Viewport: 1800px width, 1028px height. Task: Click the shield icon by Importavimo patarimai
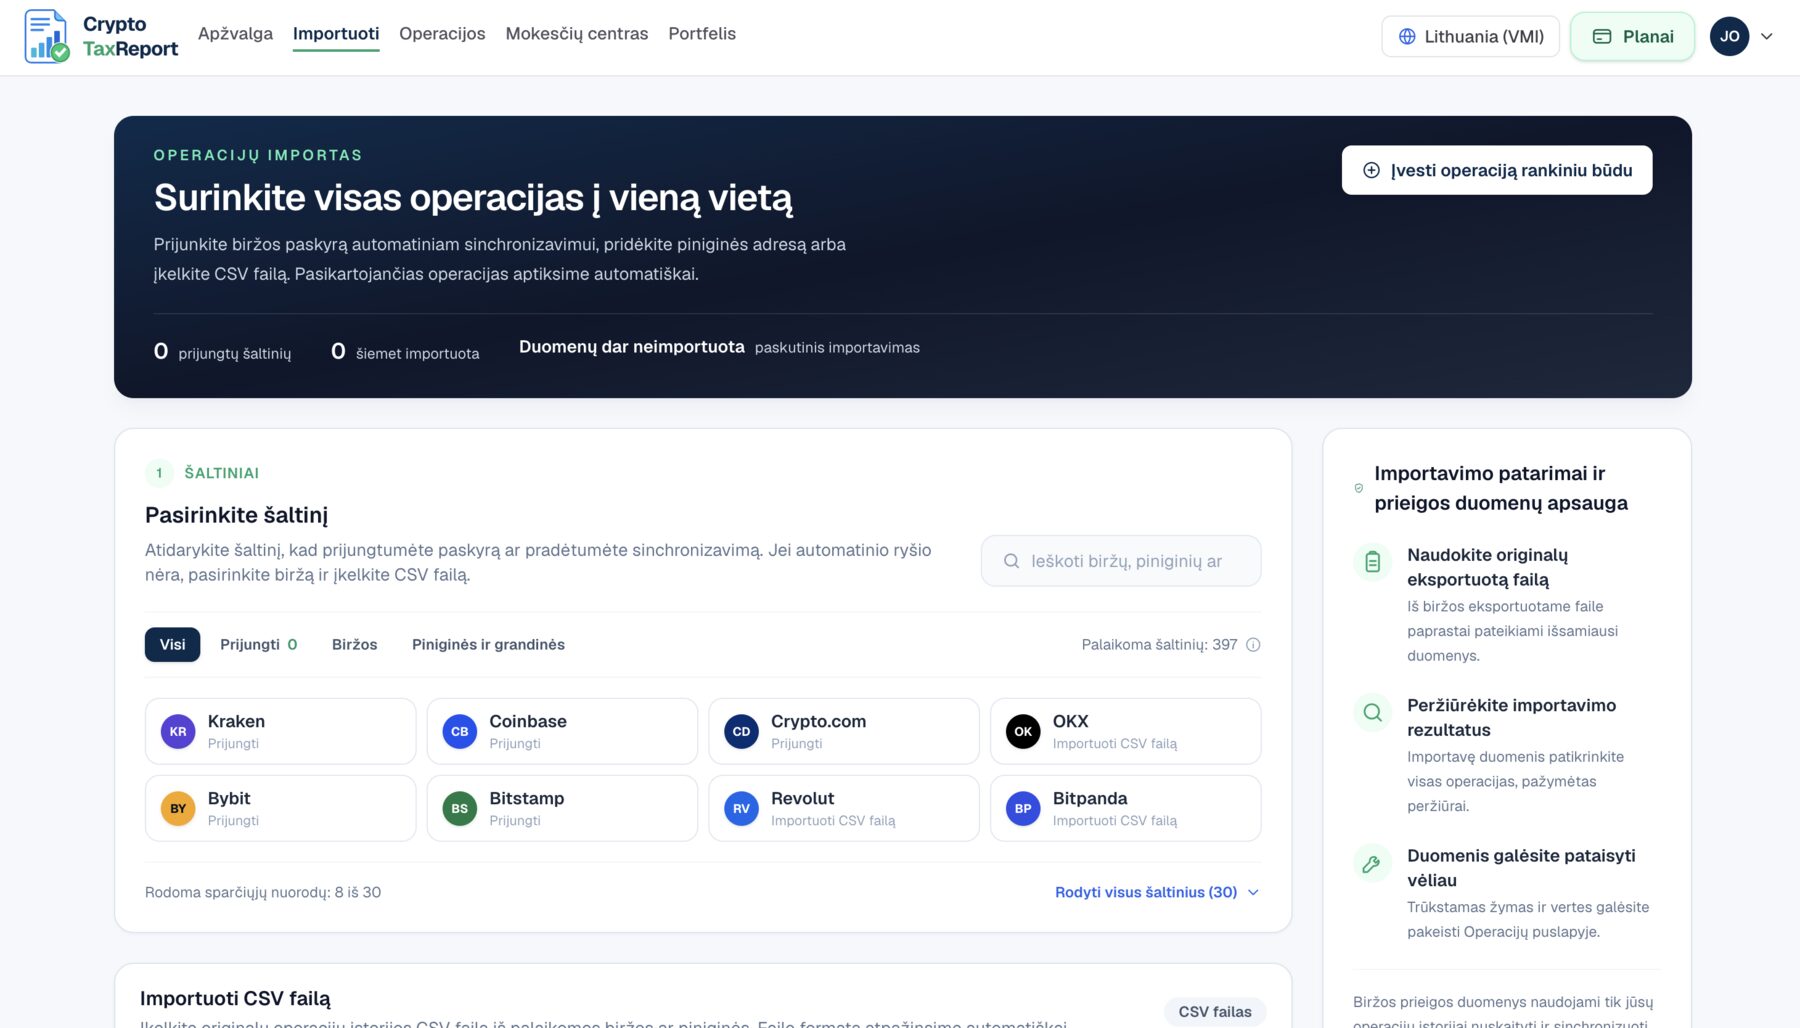(1358, 488)
